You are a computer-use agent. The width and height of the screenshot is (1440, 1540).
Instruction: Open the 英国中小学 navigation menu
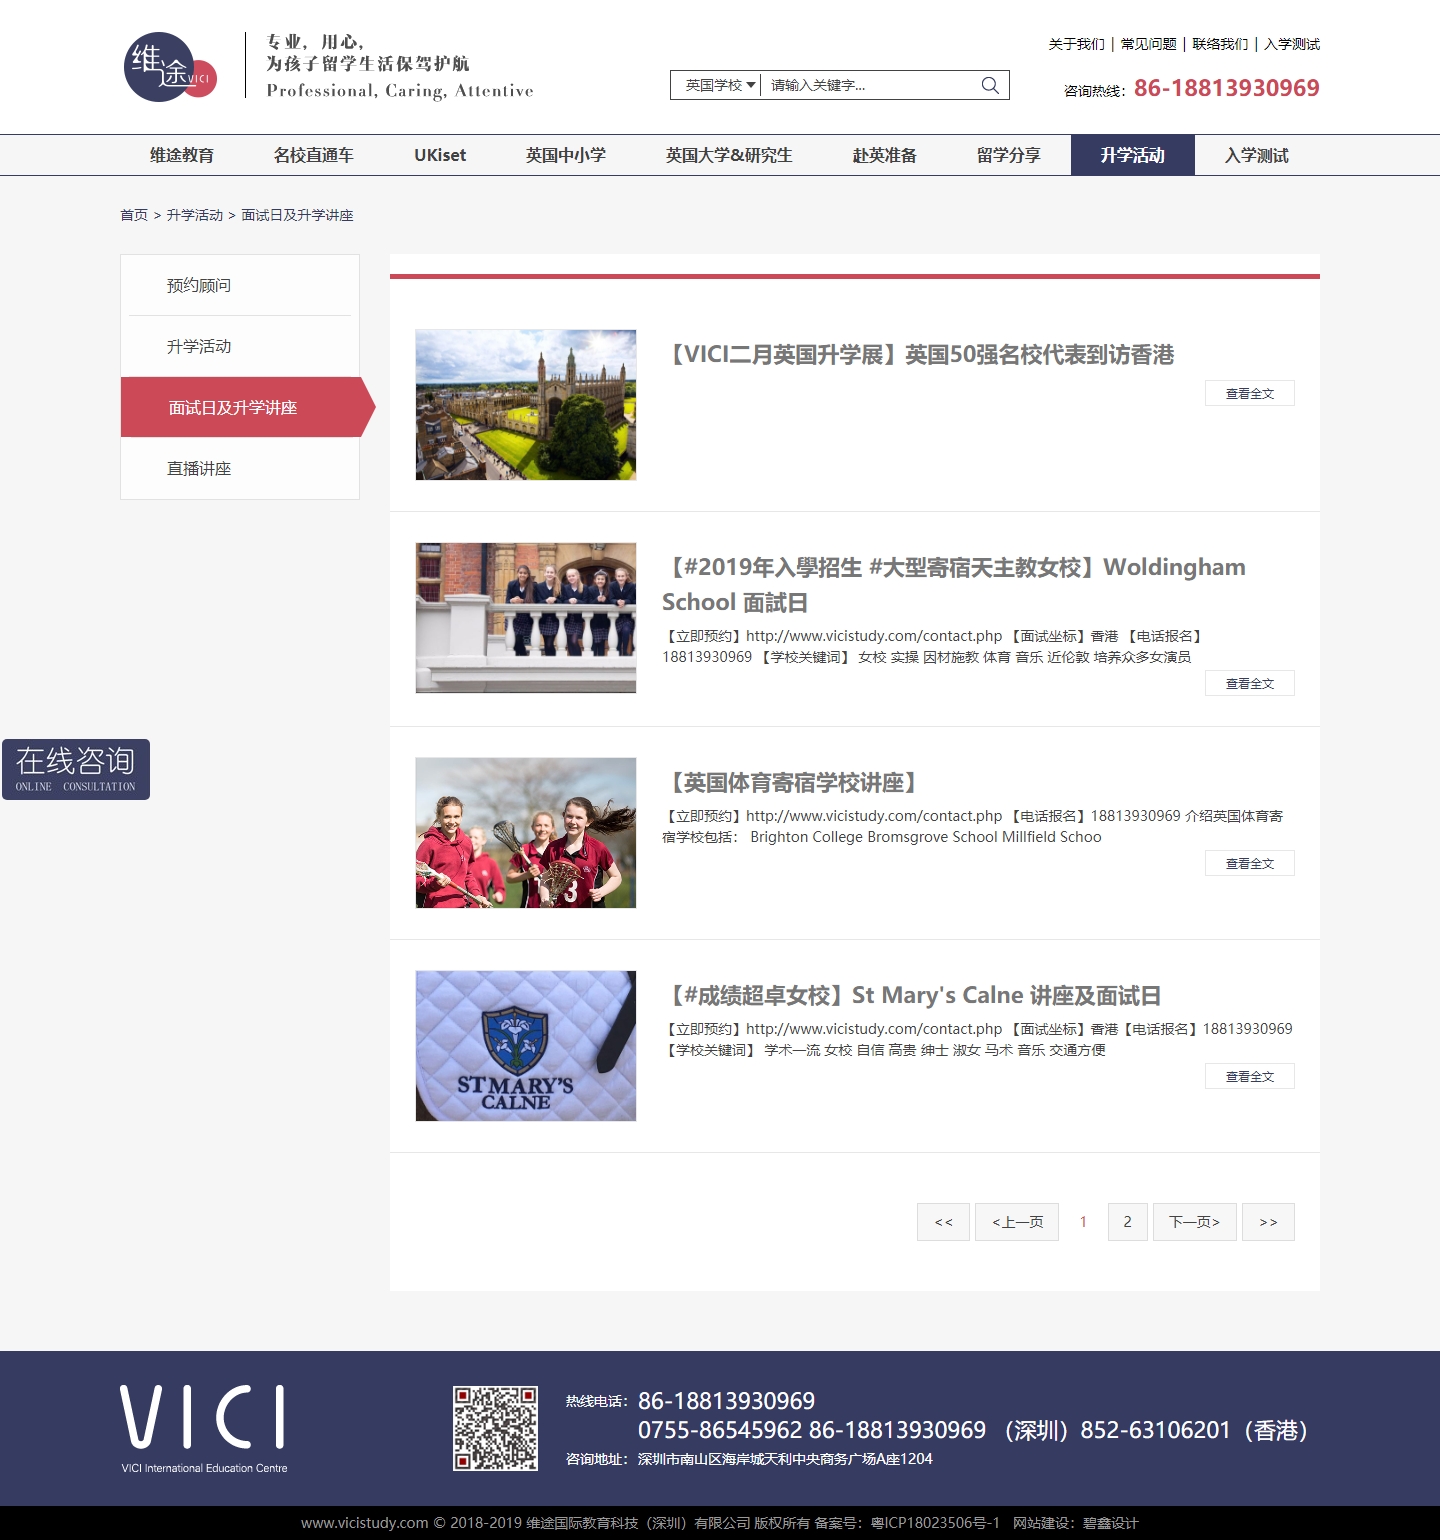[565, 155]
